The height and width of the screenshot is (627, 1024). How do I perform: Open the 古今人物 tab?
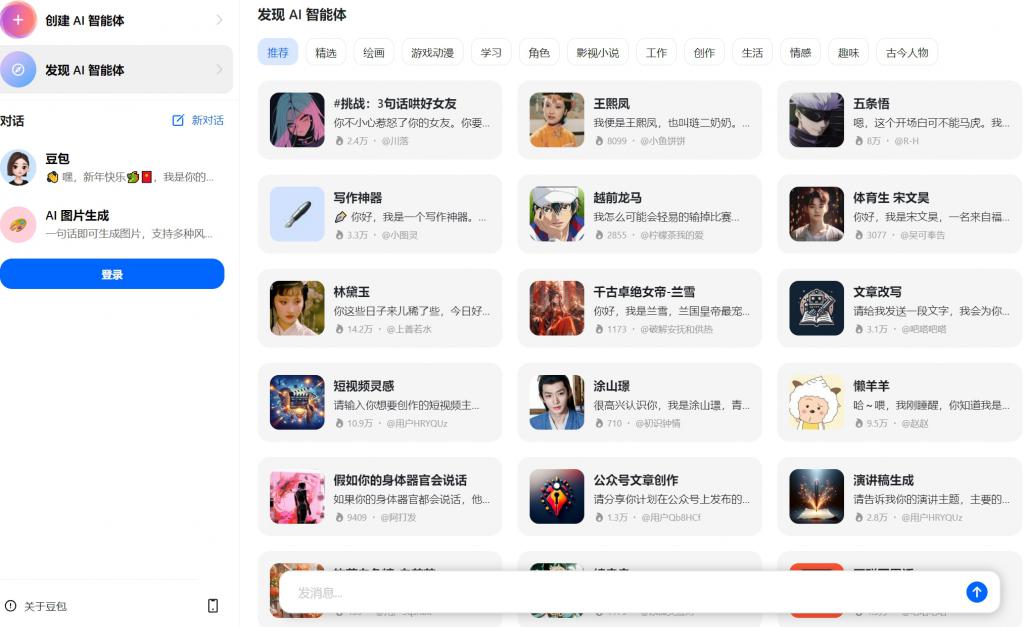coord(906,52)
